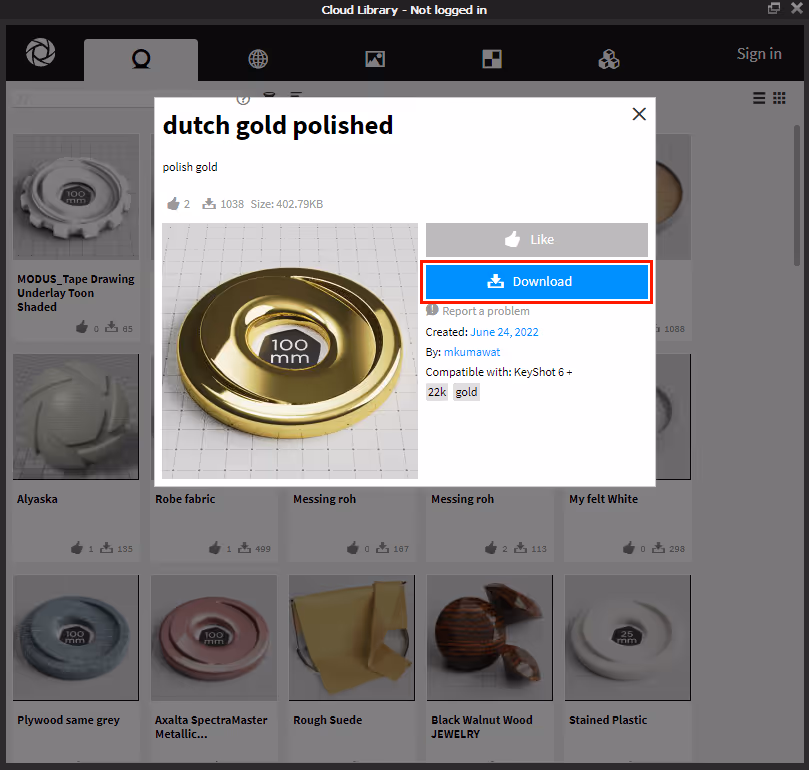This screenshot has height=770, width=809.
Task: Switch to grid view layout
Action: pyautogui.click(x=779, y=98)
